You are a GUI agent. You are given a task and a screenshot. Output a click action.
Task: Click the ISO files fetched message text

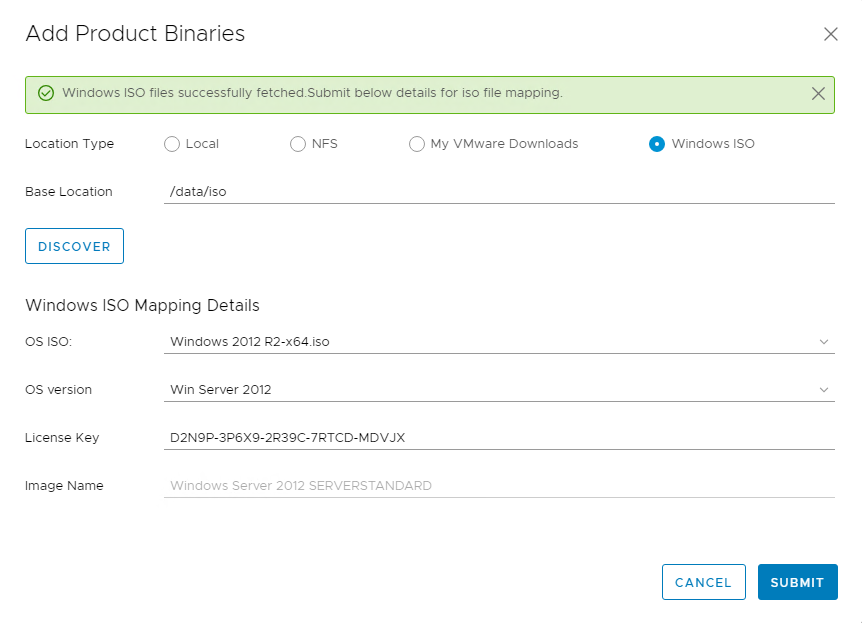click(x=312, y=93)
